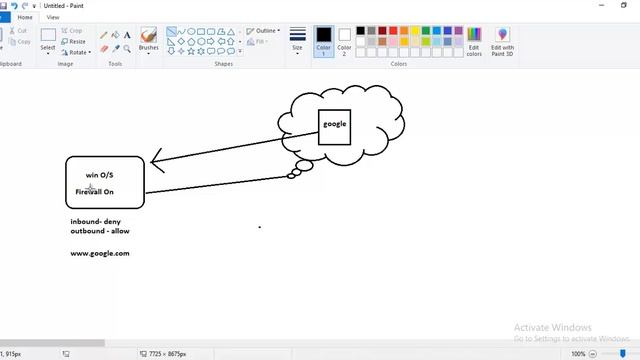This screenshot has width=640, height=360.
Task: Pick the red palette swatch
Action: pyautogui.click(x=393, y=31)
